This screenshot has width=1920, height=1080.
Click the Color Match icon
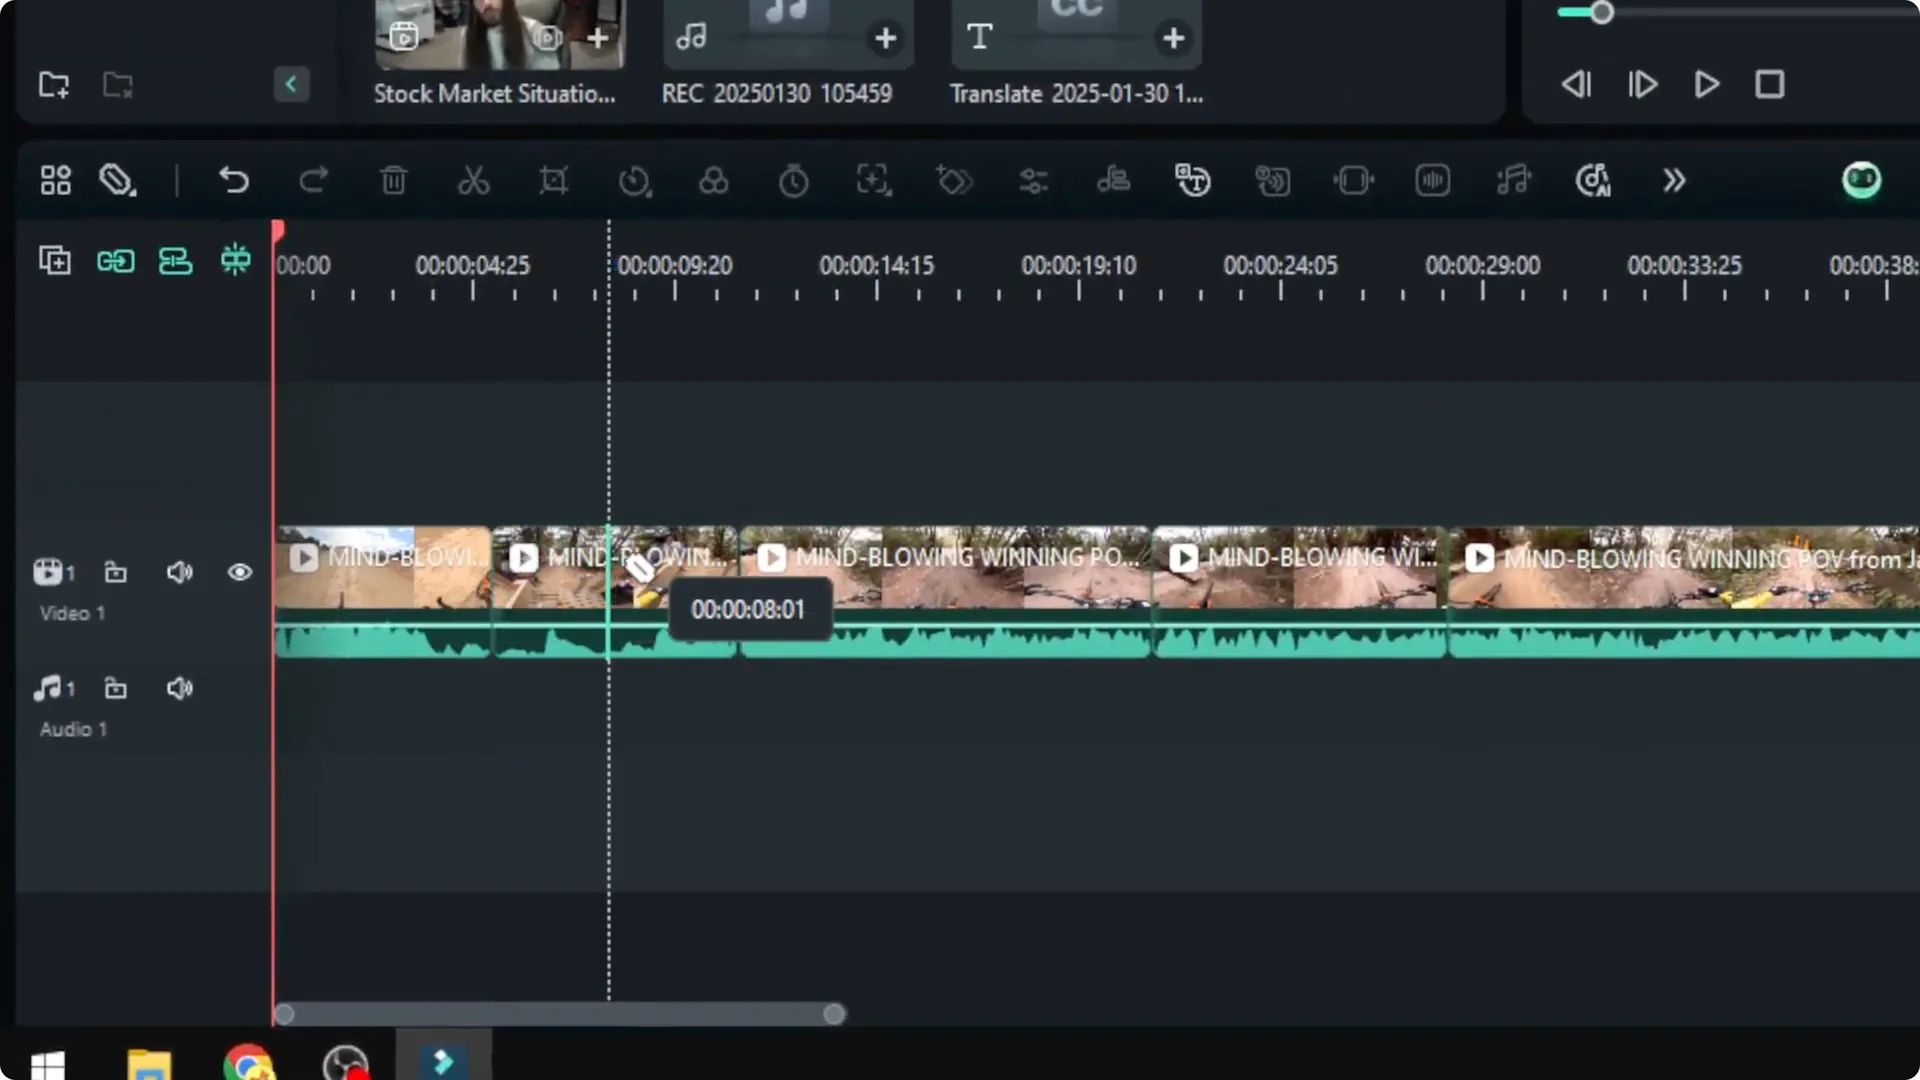pyautogui.click(x=714, y=181)
